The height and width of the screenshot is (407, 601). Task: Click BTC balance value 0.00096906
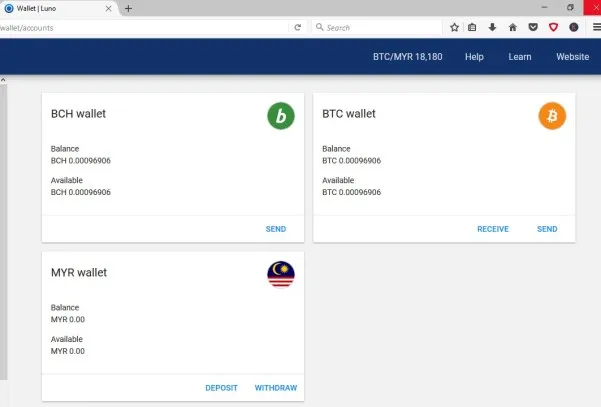(x=351, y=161)
